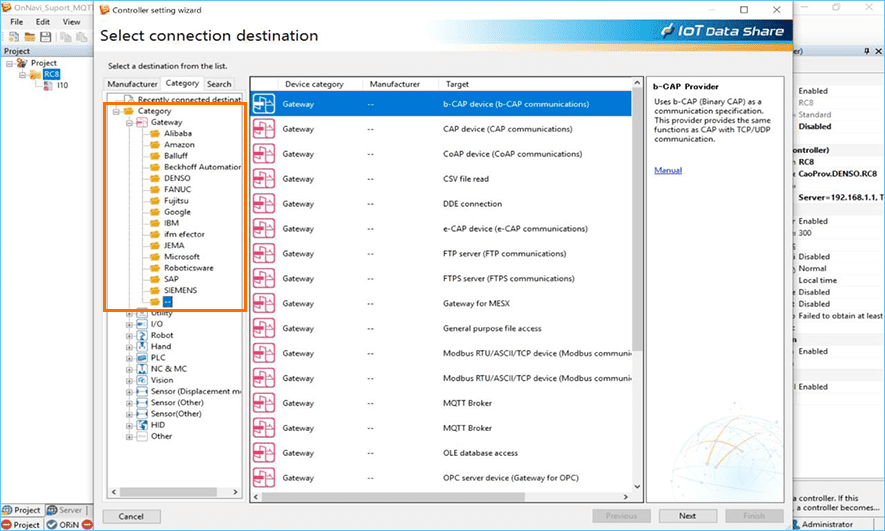Click the CAP device row icon
This screenshot has height=531, width=885.
[x=264, y=129]
